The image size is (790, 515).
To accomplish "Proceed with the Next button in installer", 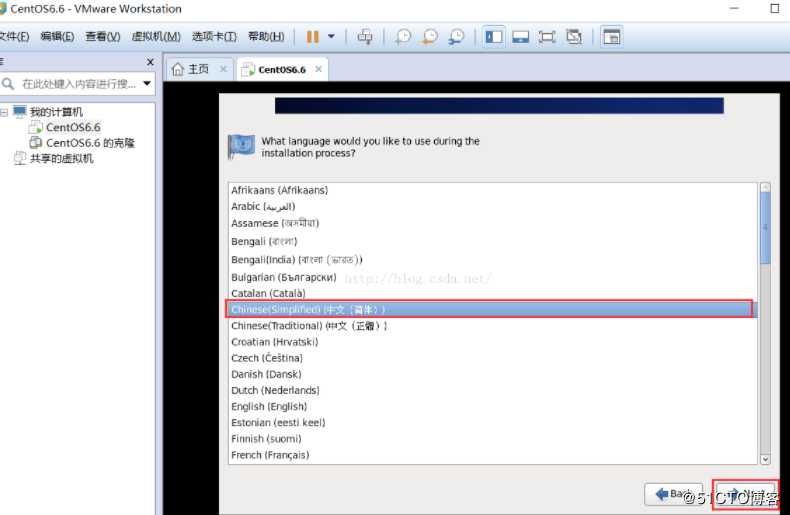I will (745, 494).
